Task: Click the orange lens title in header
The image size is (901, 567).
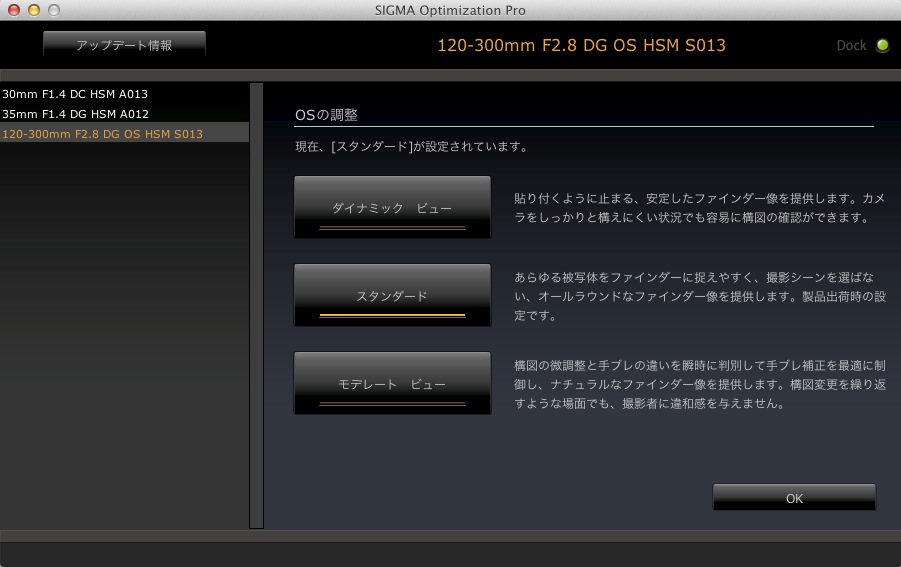Action: (582, 45)
